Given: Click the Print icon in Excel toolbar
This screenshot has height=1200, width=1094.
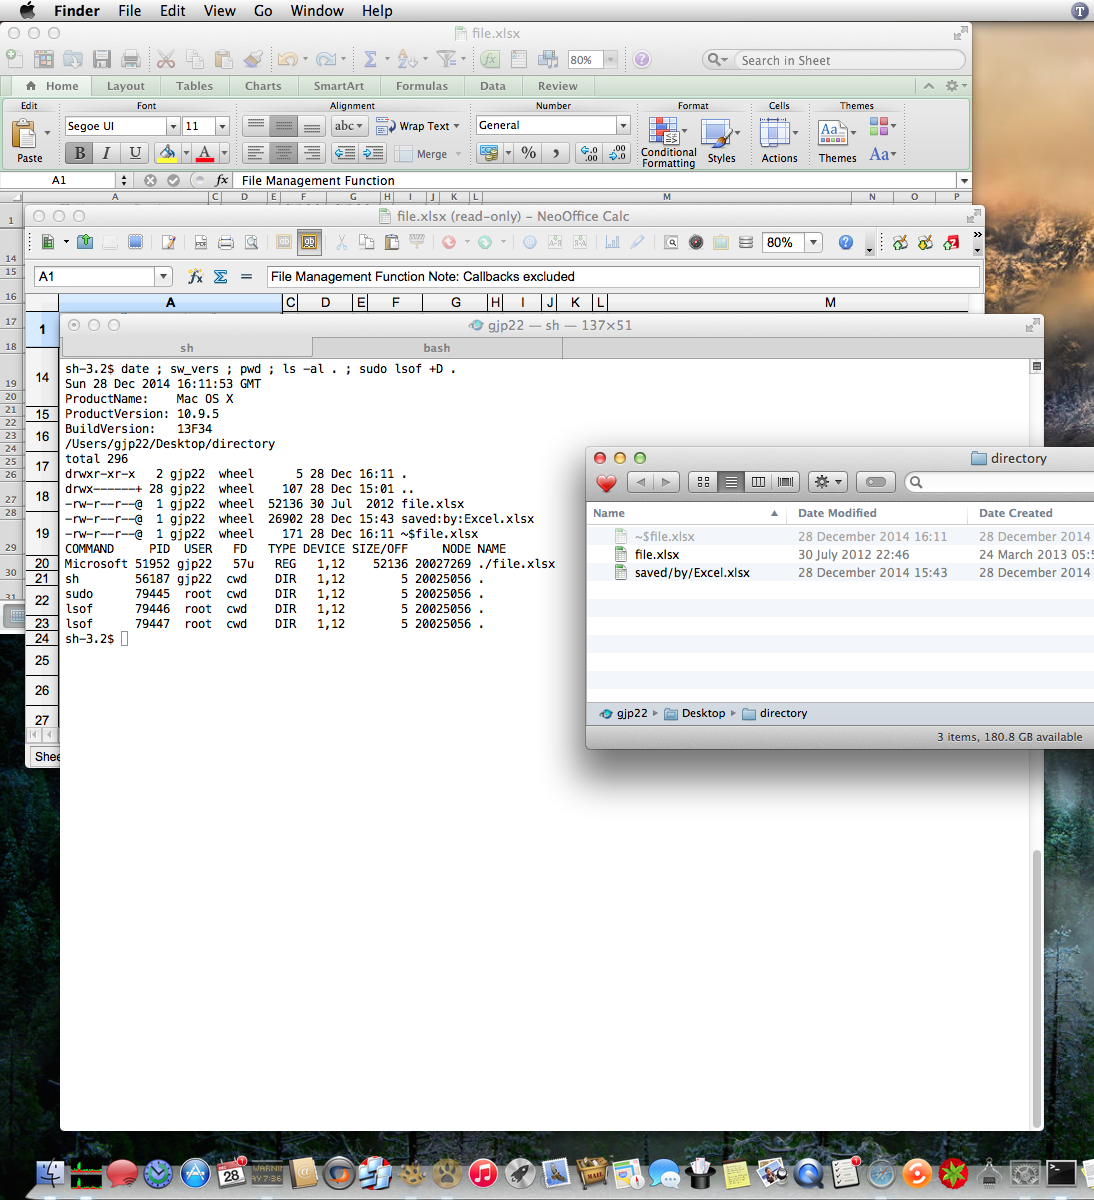Looking at the screenshot, I should 131,59.
